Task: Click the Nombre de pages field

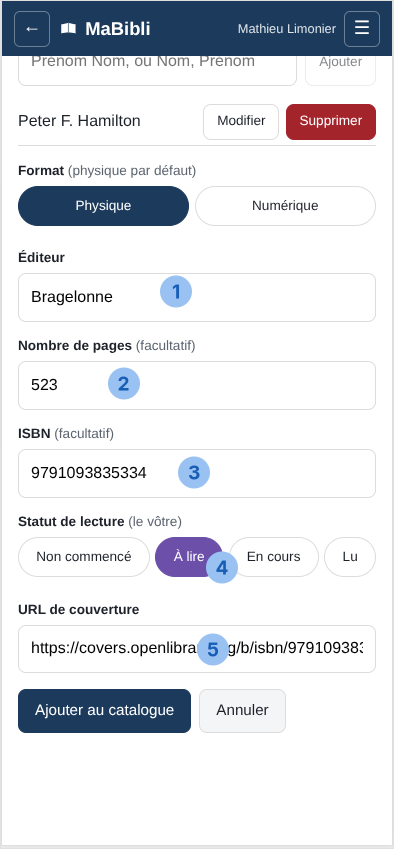Action: click(x=197, y=386)
